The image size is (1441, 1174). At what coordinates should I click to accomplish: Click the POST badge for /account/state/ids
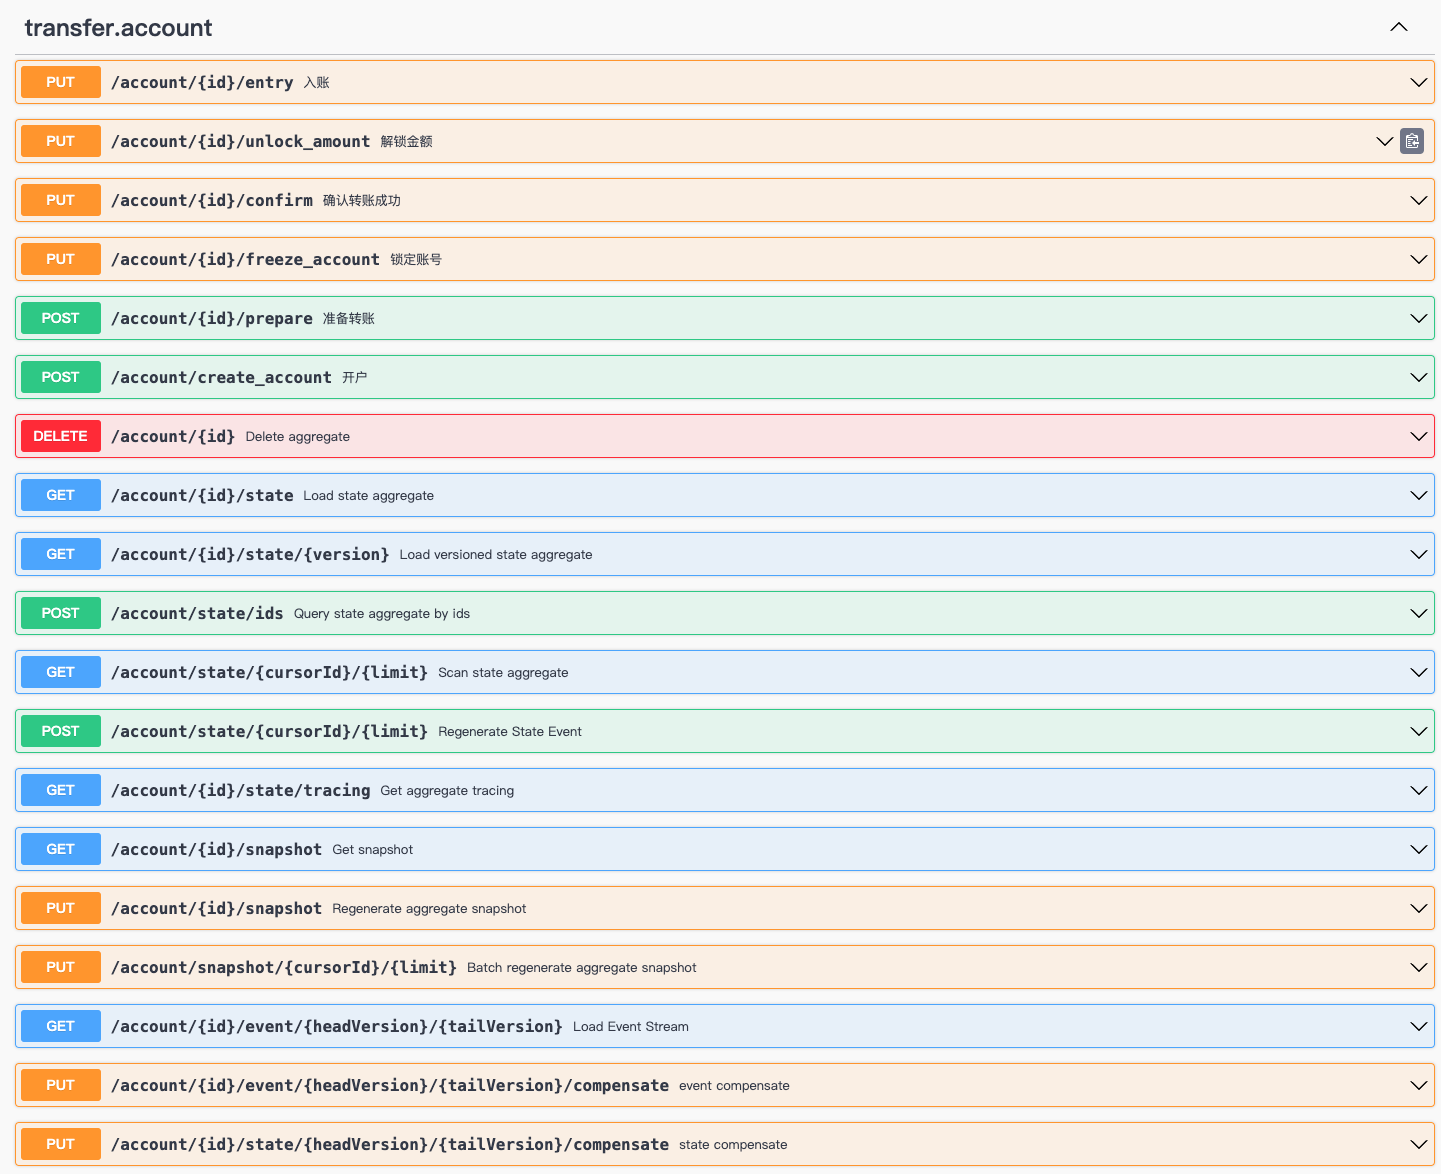(60, 613)
